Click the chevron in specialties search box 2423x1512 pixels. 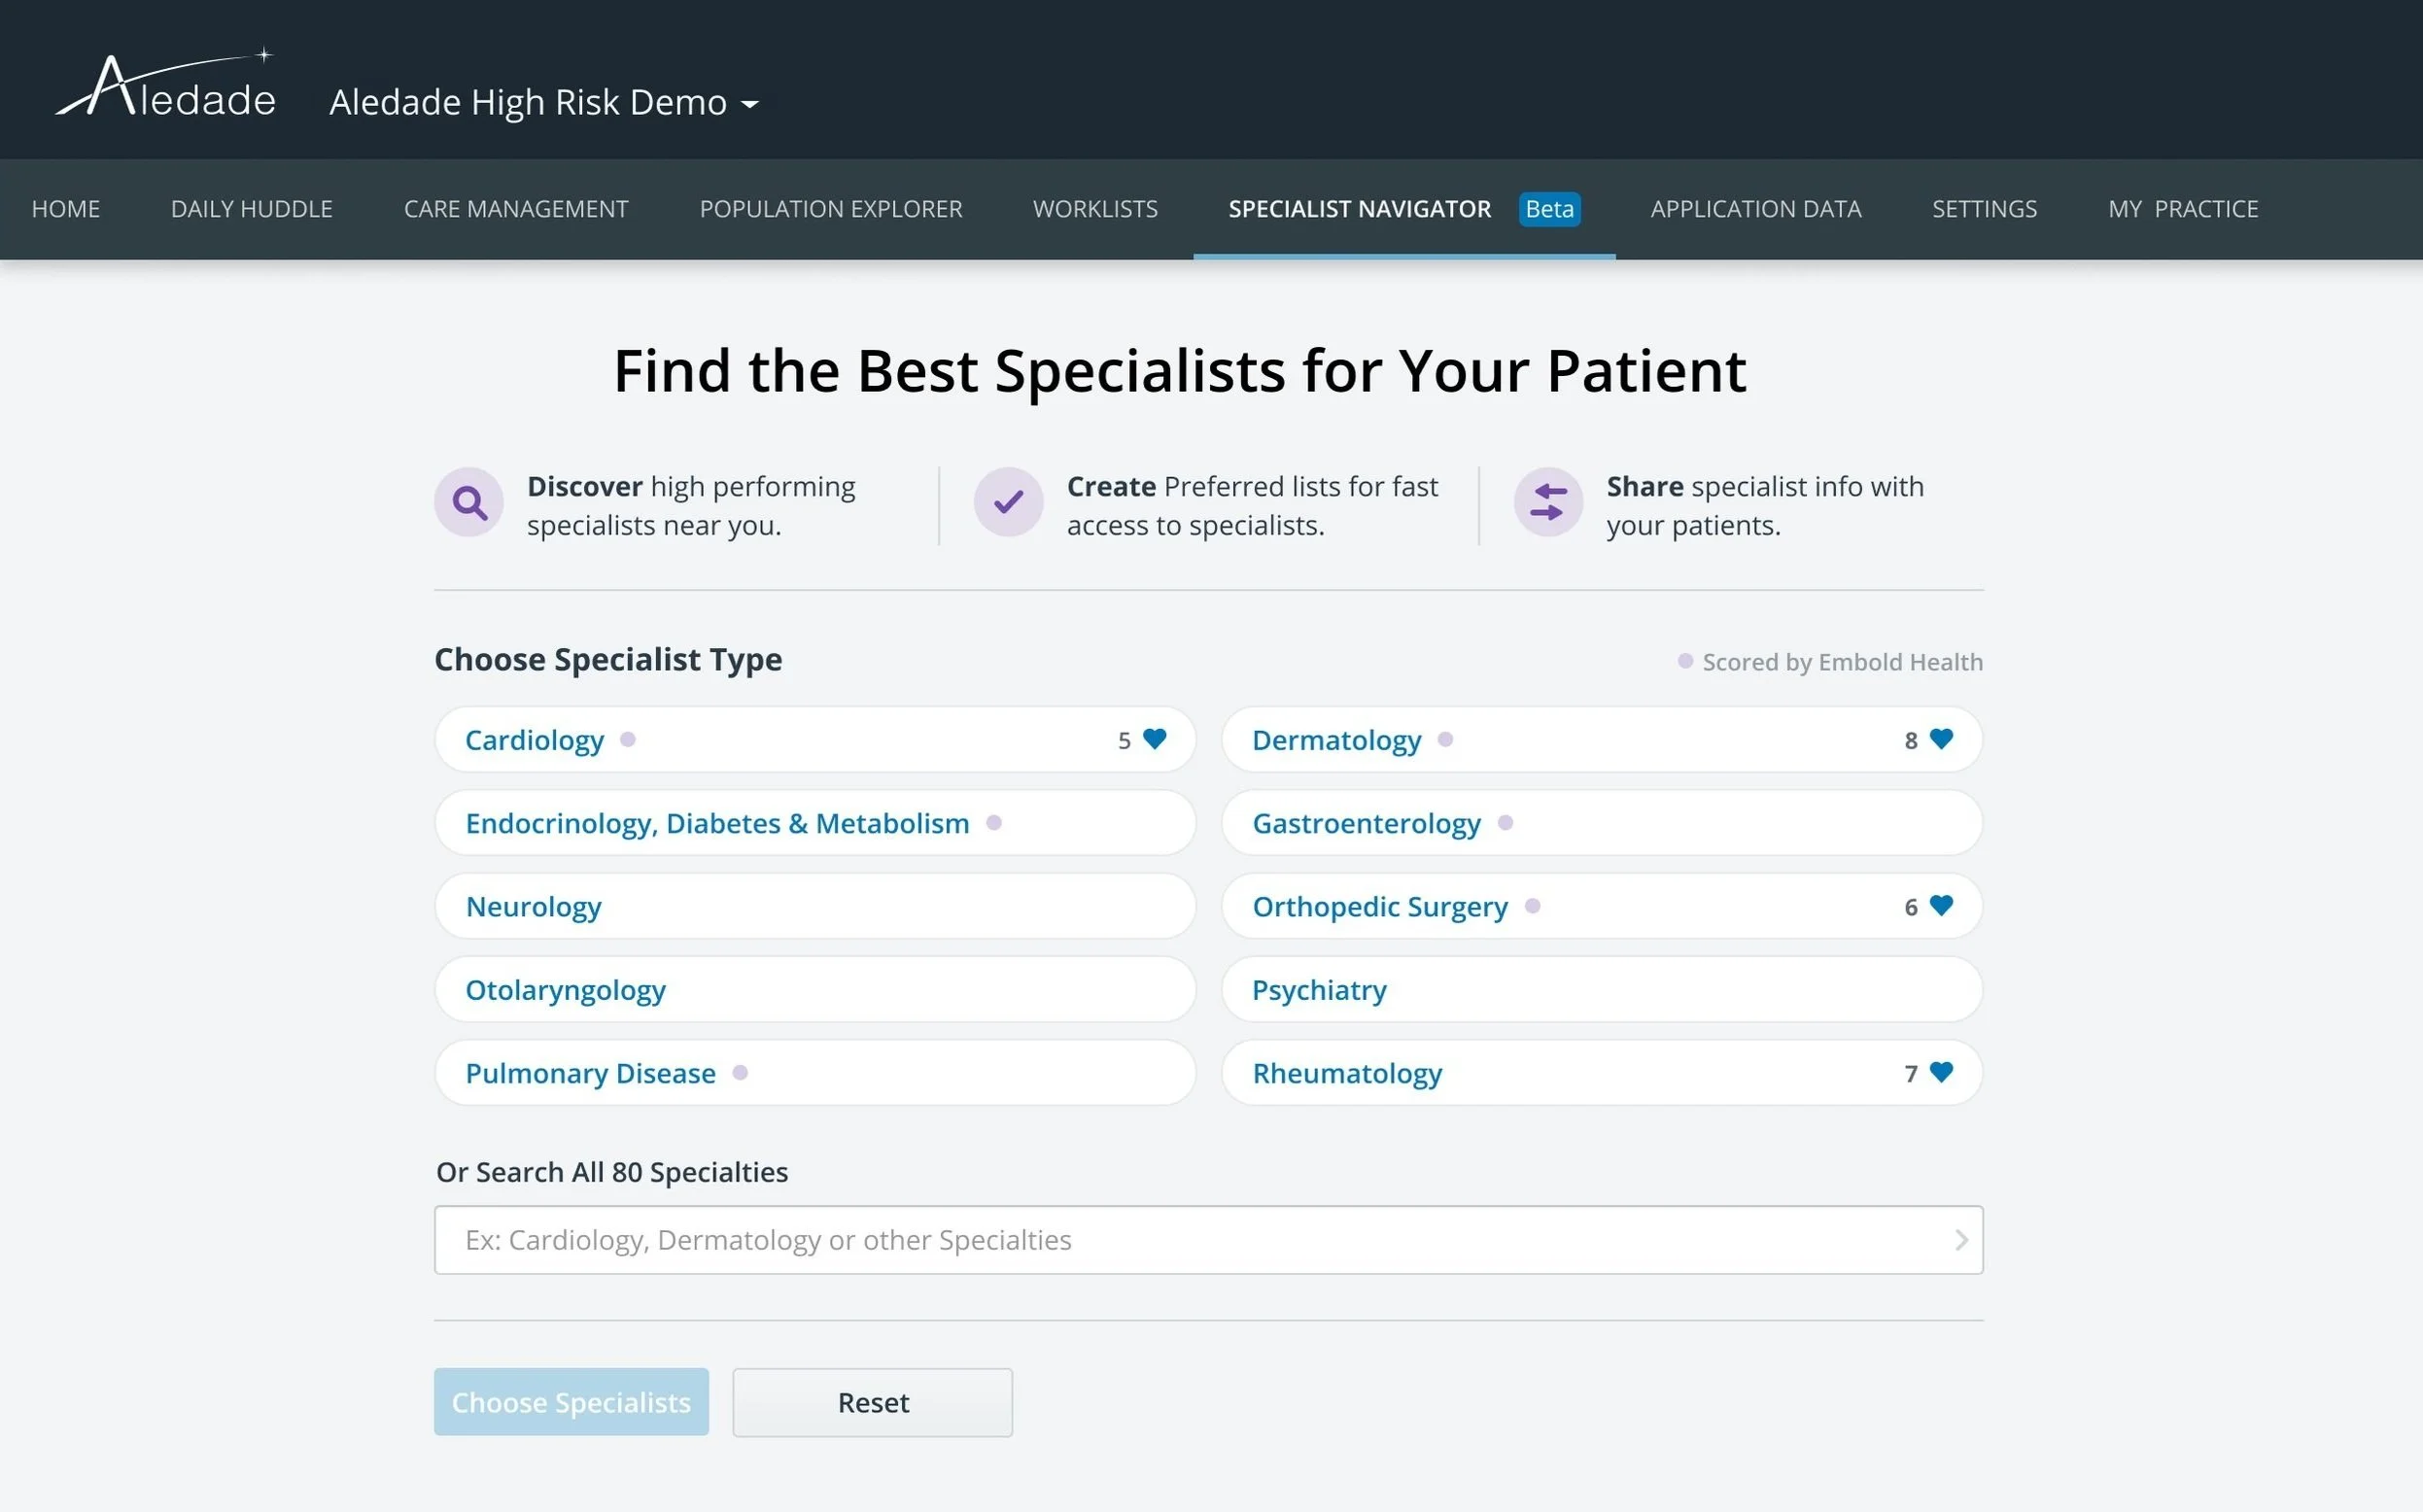point(1960,1240)
